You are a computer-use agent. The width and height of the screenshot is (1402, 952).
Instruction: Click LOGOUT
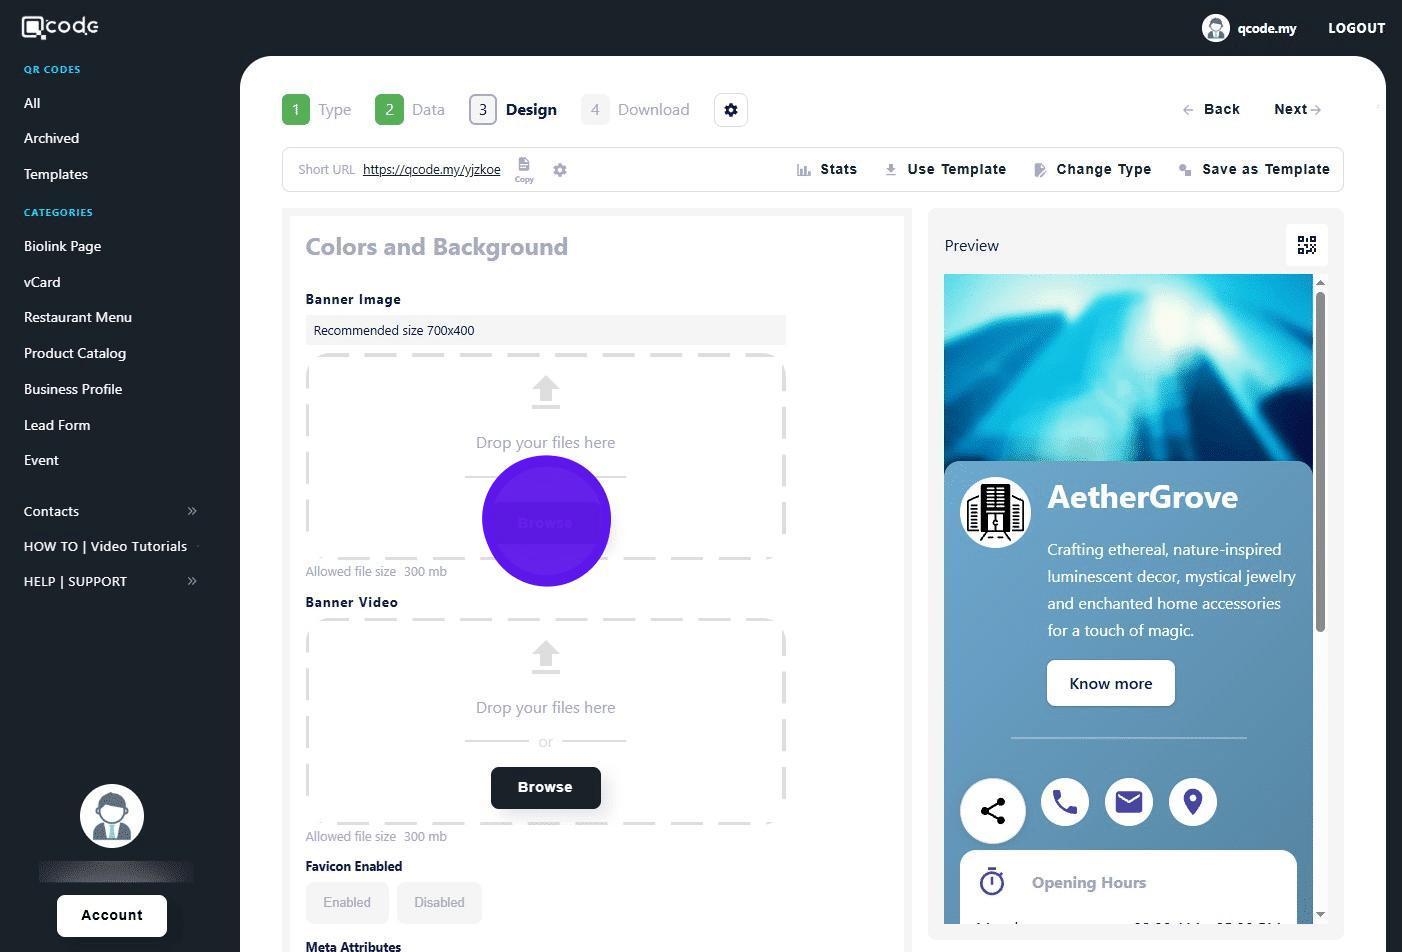pyautogui.click(x=1356, y=28)
